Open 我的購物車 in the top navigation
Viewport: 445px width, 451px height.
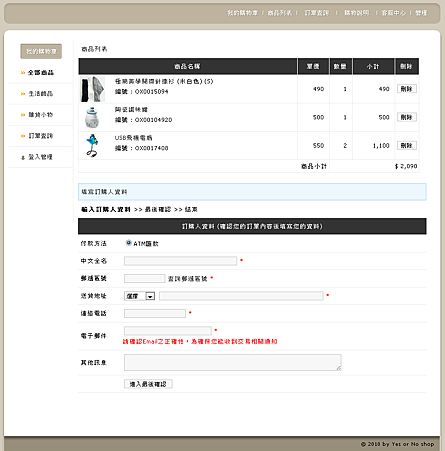(x=243, y=13)
